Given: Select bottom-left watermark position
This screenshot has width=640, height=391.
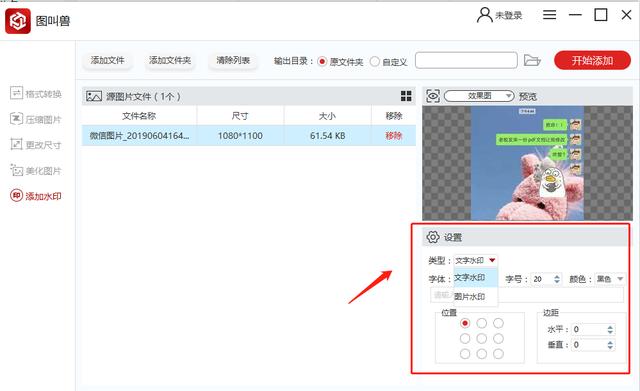Looking at the screenshot, I should point(465,354).
